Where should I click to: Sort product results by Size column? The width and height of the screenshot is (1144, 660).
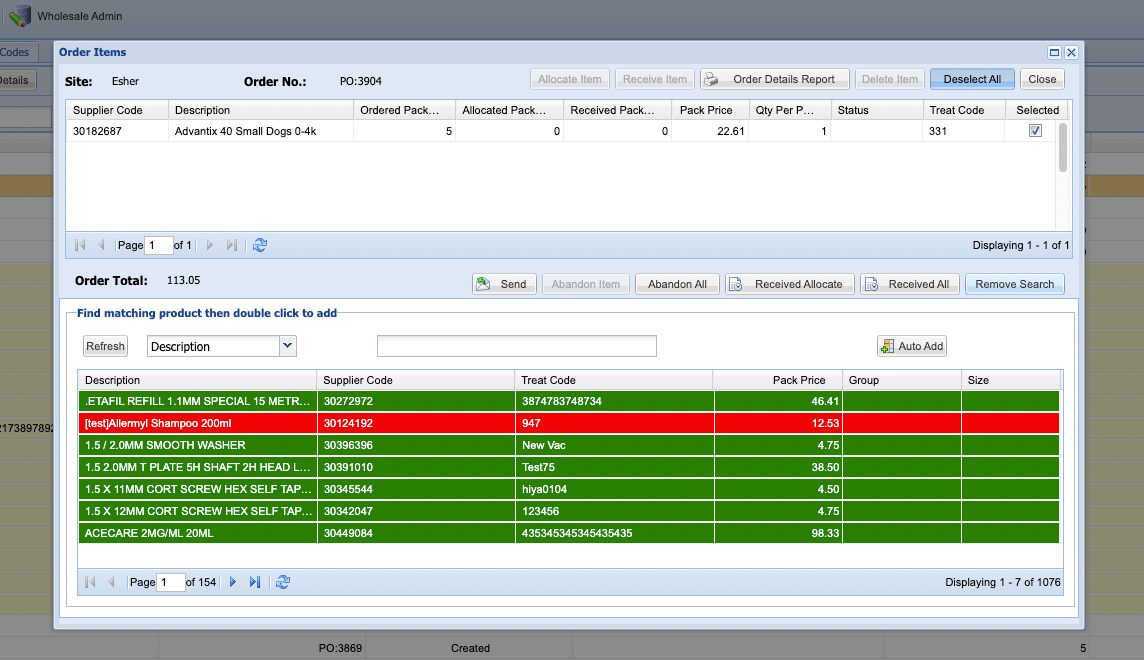click(1011, 380)
